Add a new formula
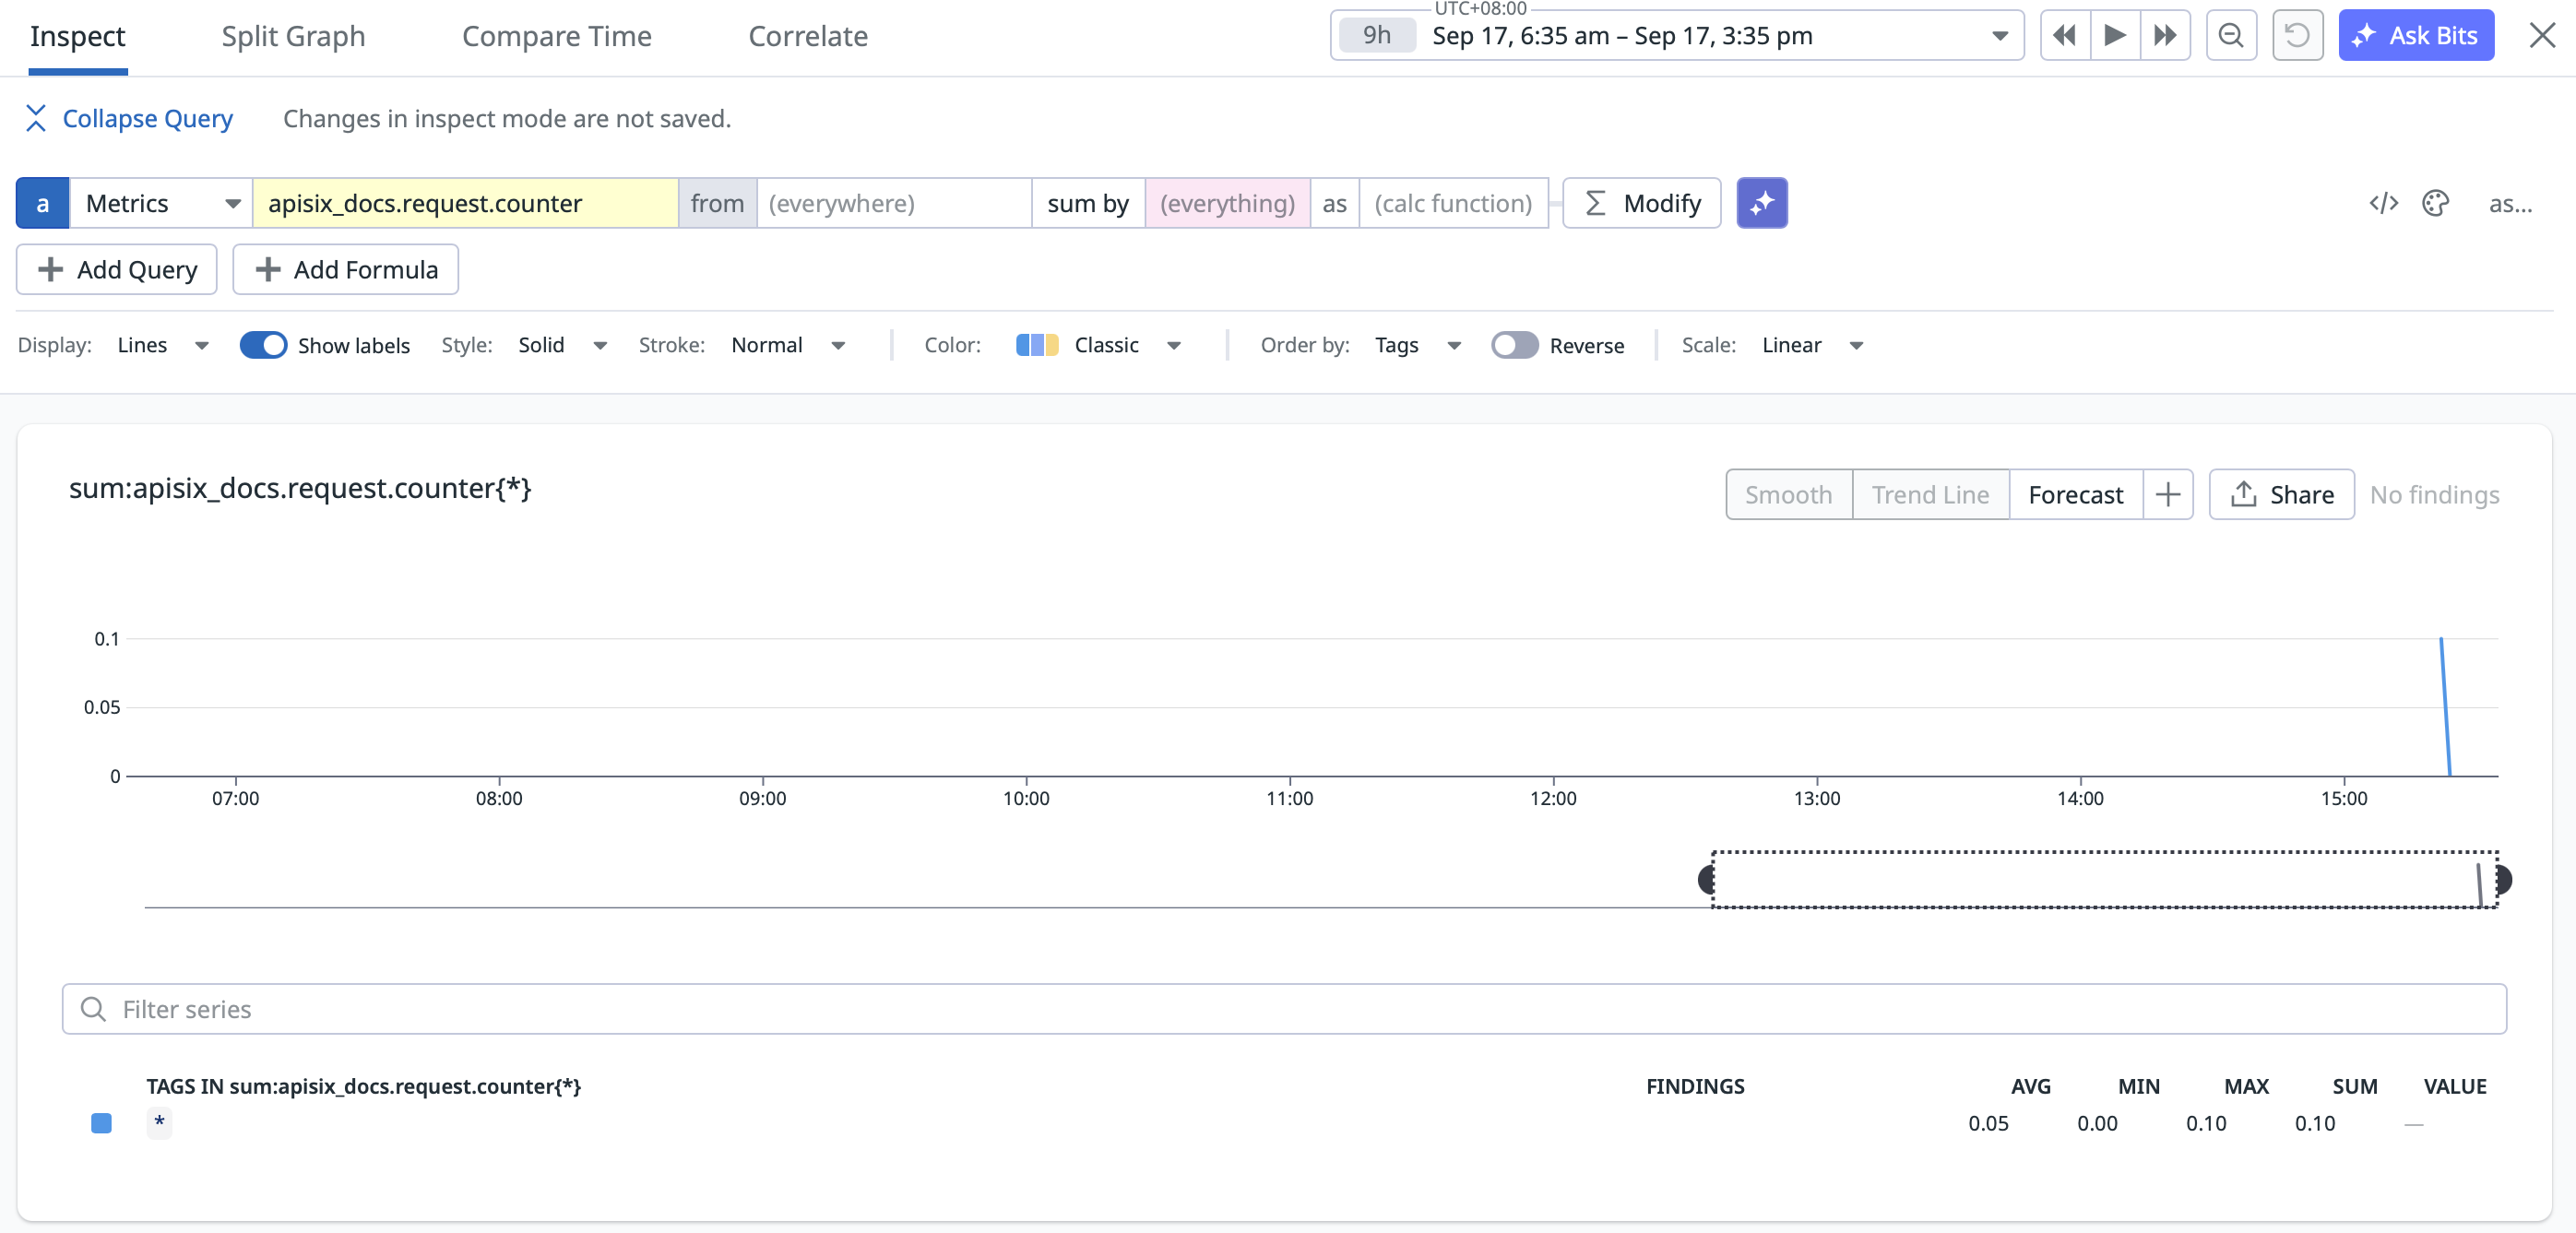Screen dimensions: 2576x1233 [x=345, y=269]
